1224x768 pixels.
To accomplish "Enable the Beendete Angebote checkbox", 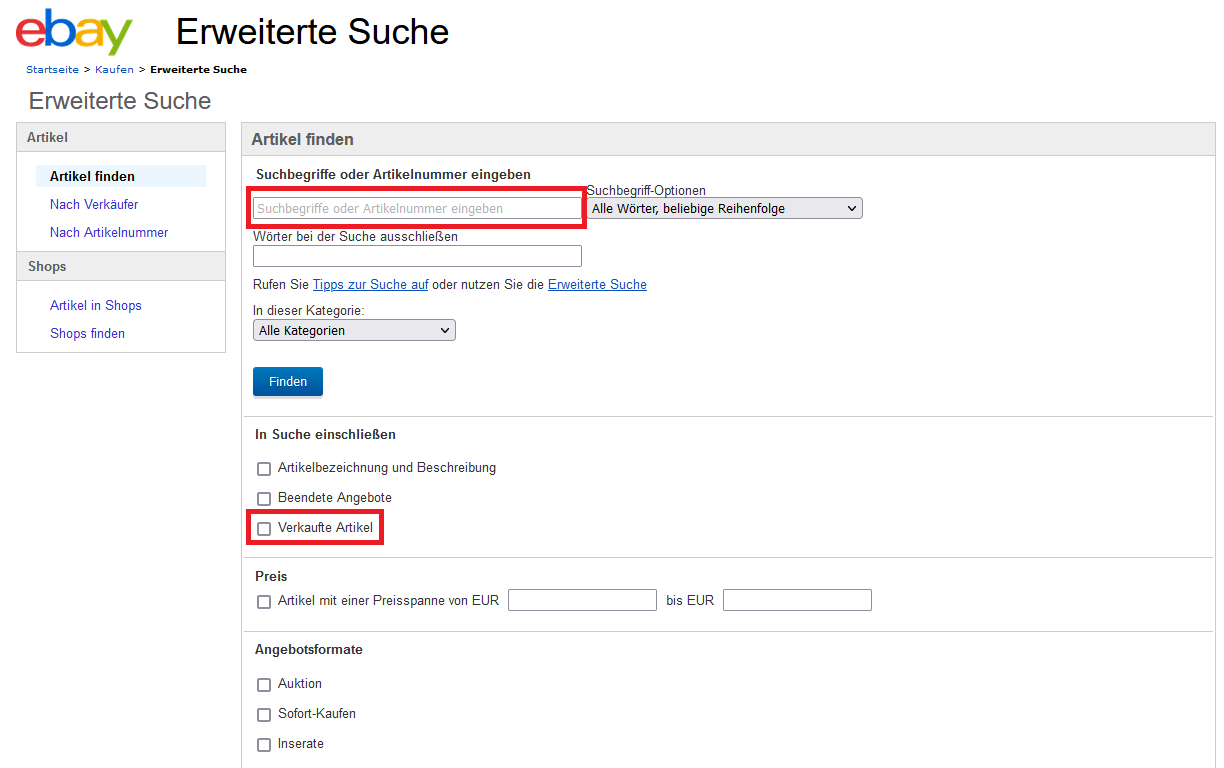I will click(x=264, y=498).
